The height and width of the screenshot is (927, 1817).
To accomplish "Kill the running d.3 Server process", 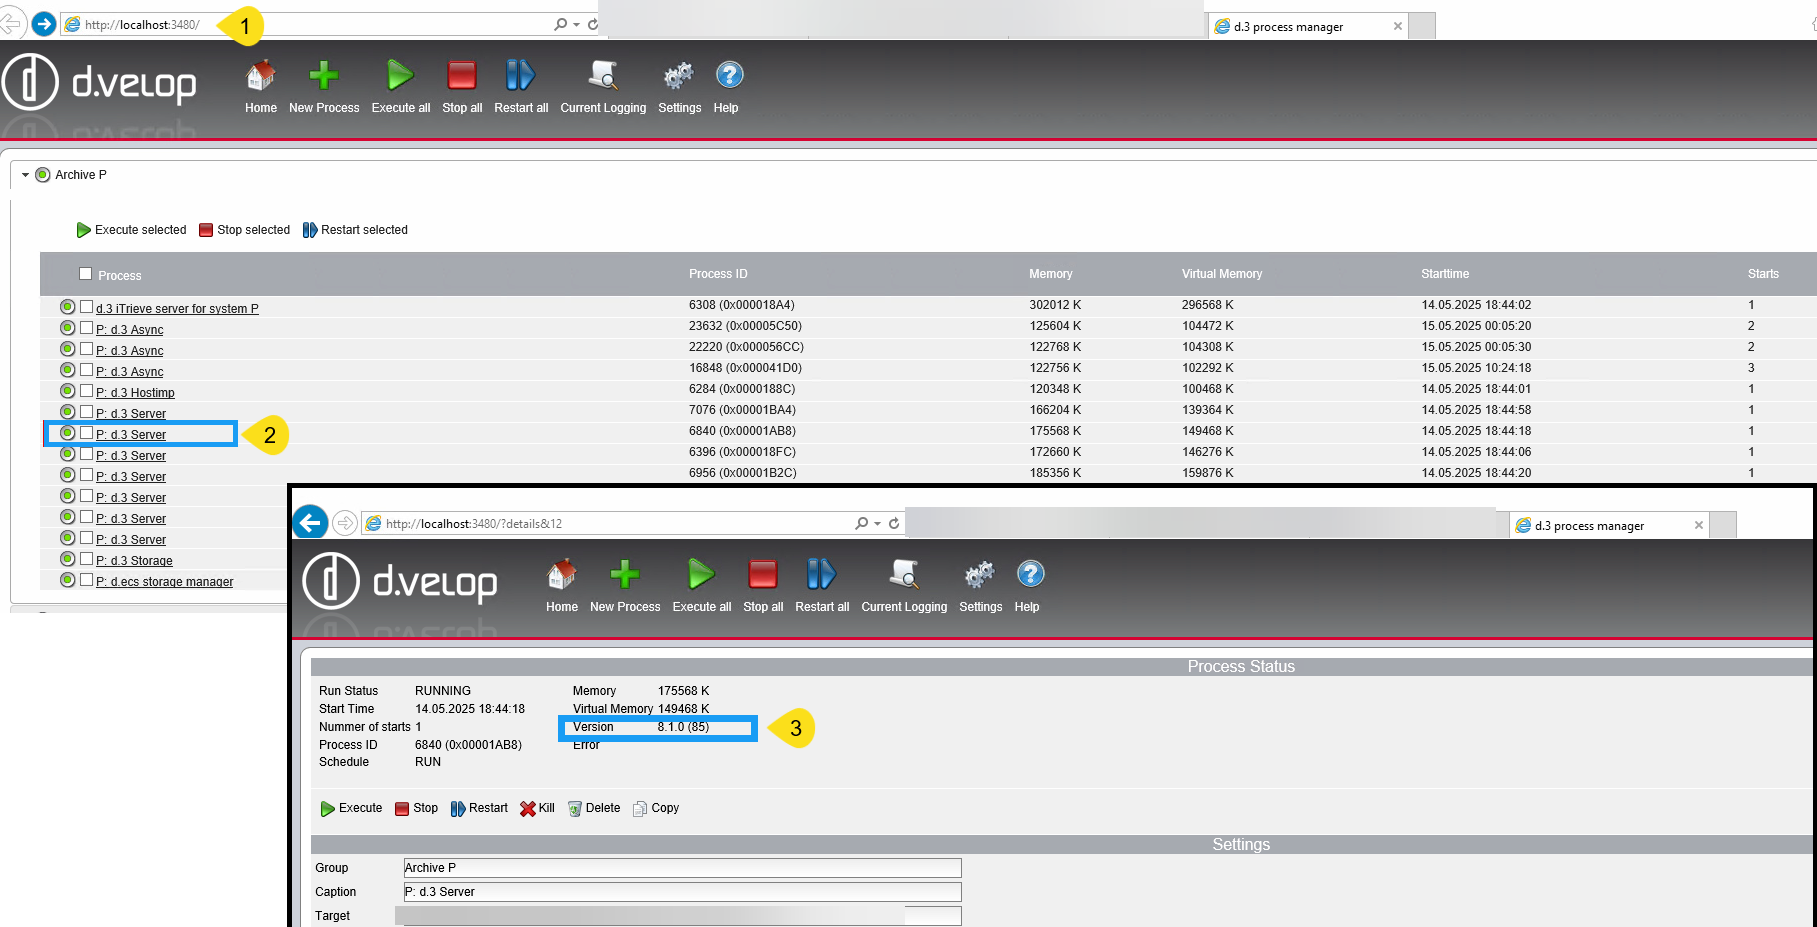I will pyautogui.click(x=537, y=808).
